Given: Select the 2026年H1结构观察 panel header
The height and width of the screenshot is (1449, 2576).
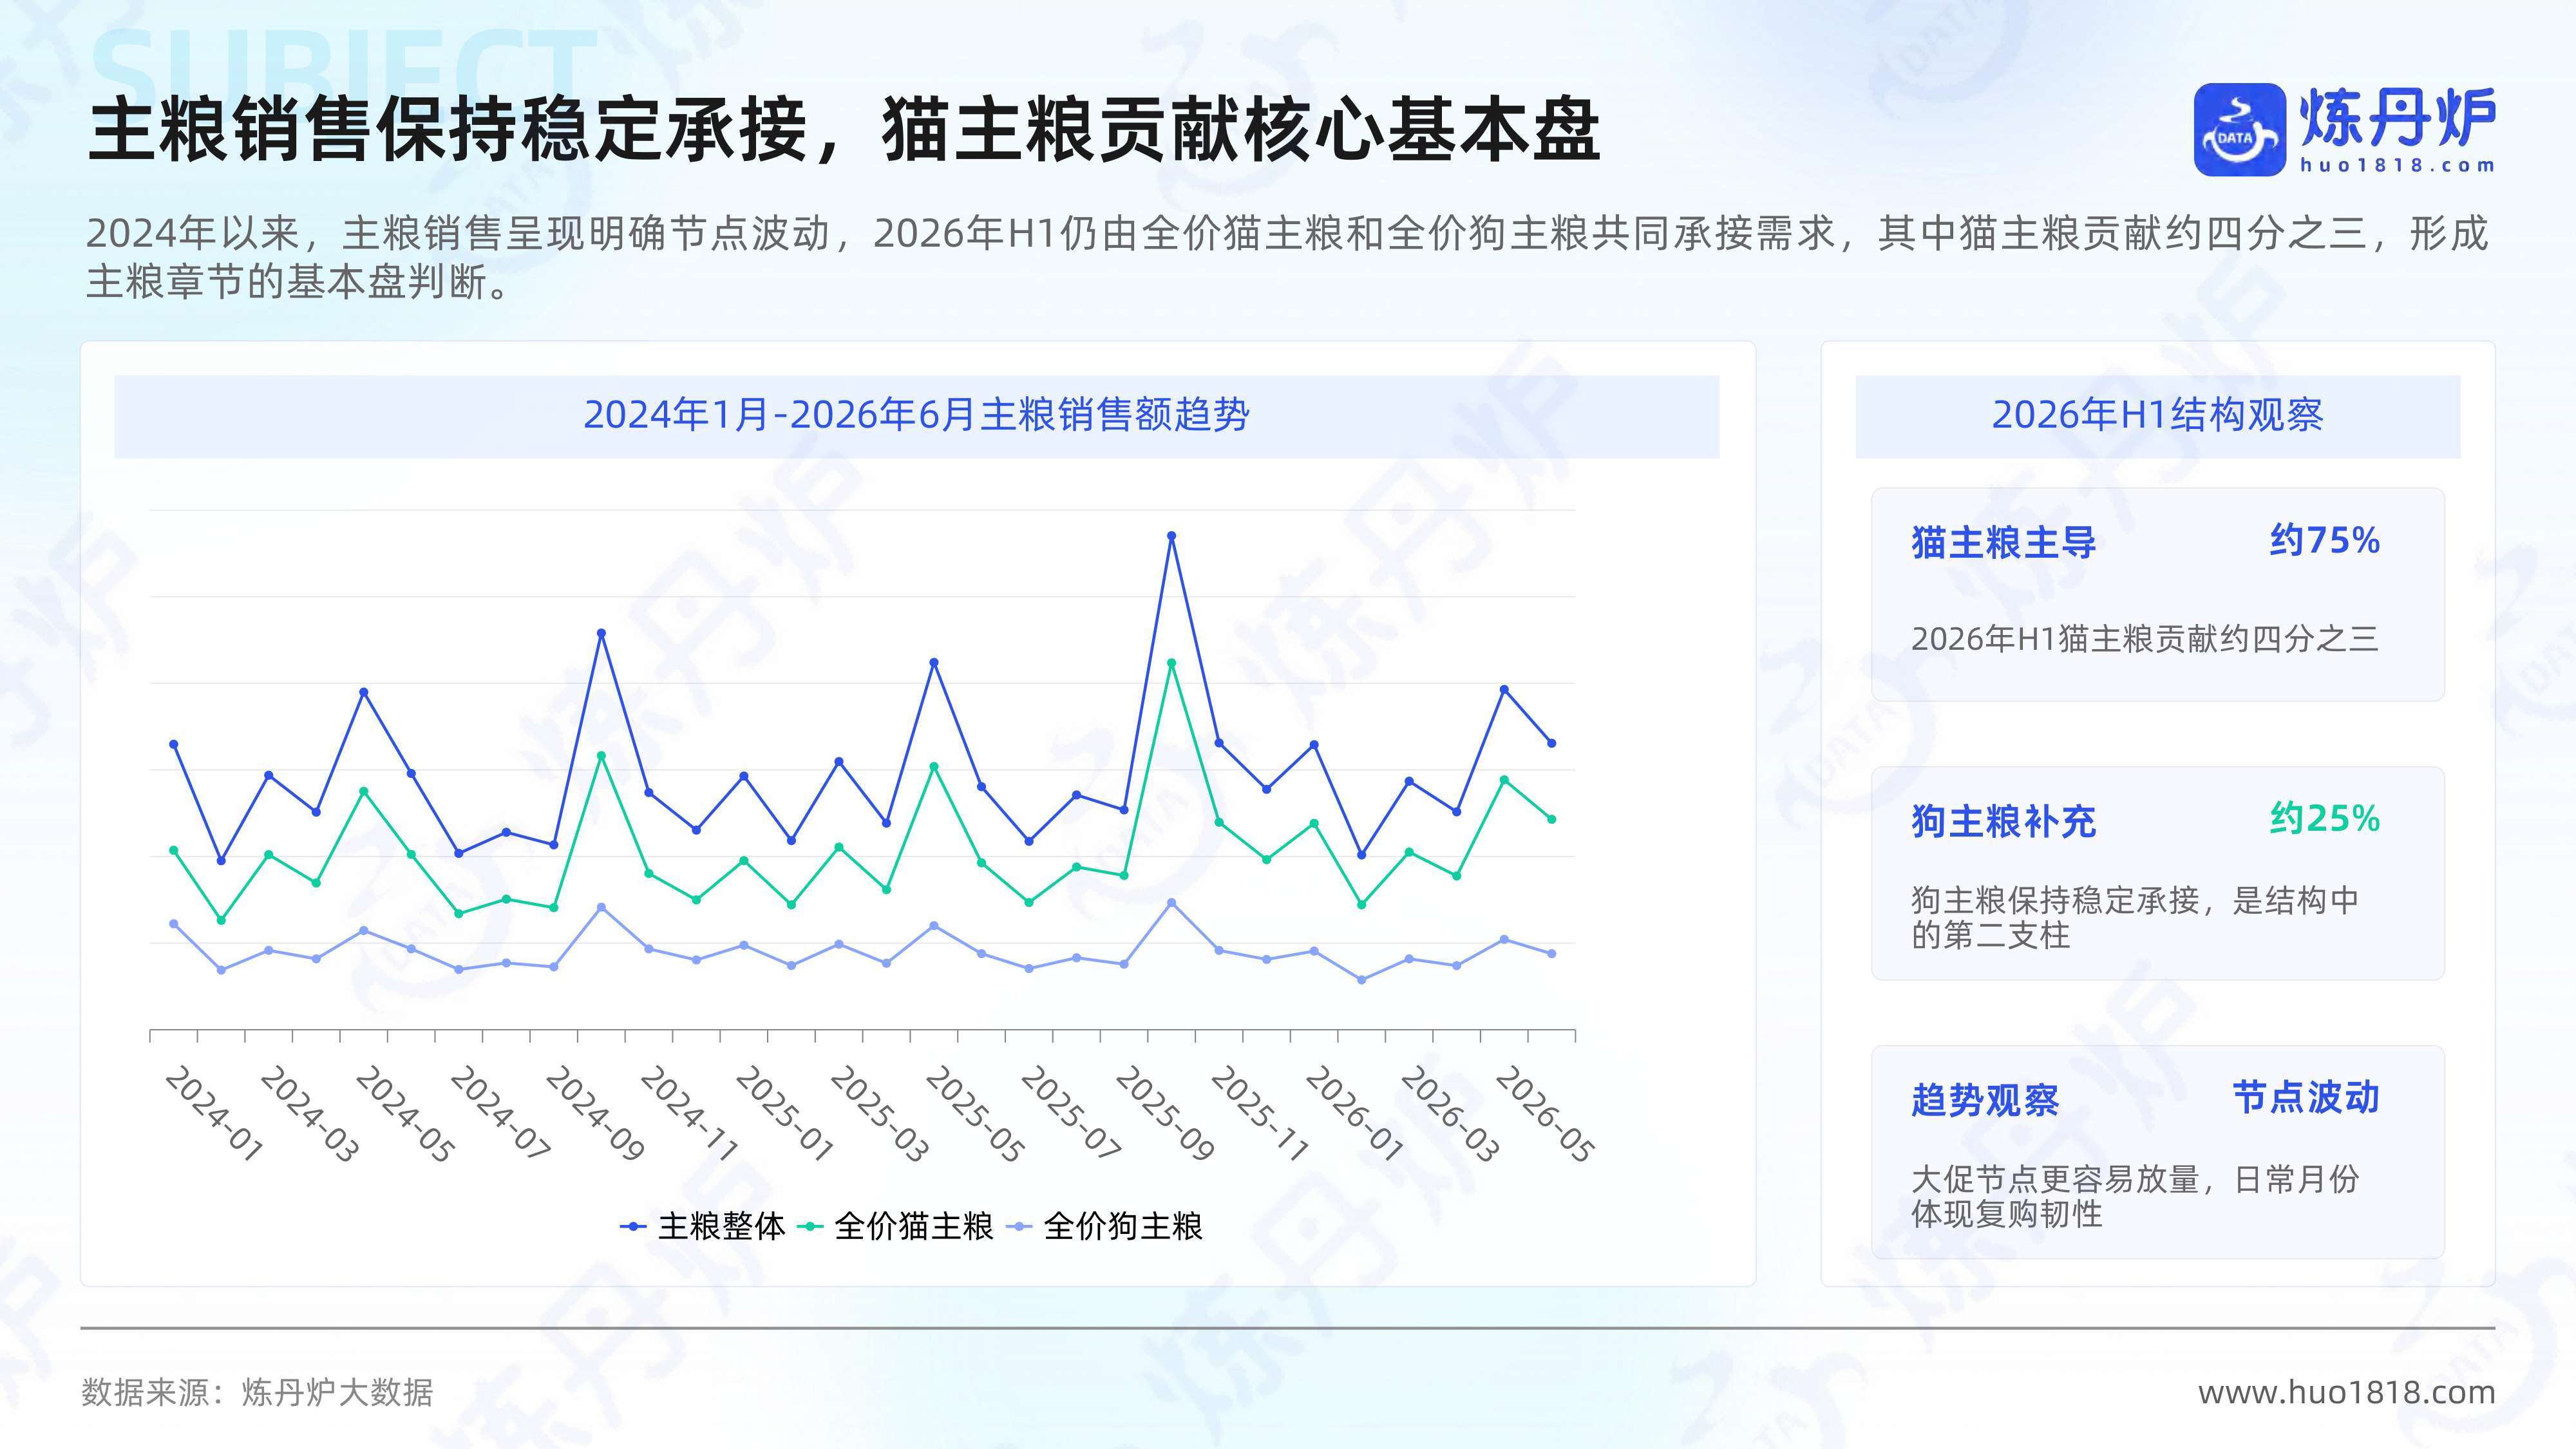Looking at the screenshot, I should [2157, 415].
